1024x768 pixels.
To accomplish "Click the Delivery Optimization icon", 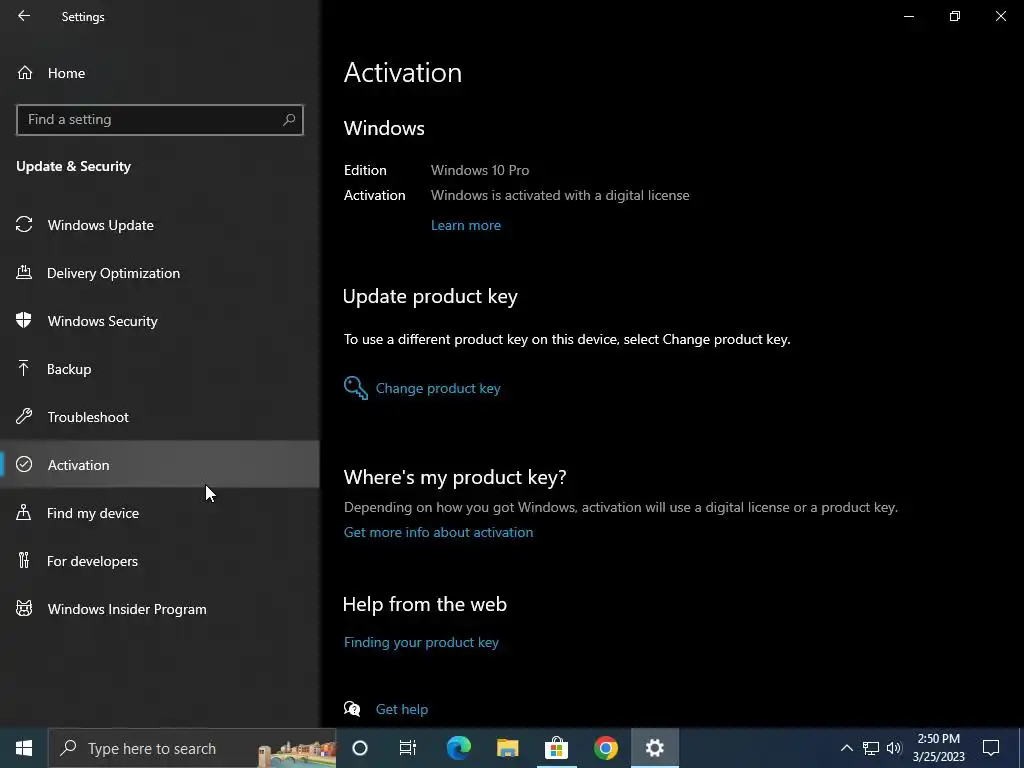I will (24, 272).
